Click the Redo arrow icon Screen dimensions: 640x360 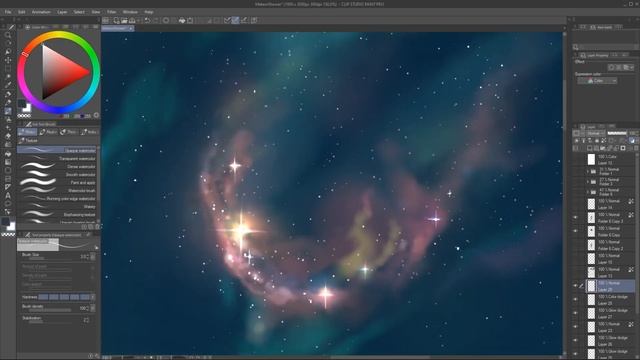(155, 20)
